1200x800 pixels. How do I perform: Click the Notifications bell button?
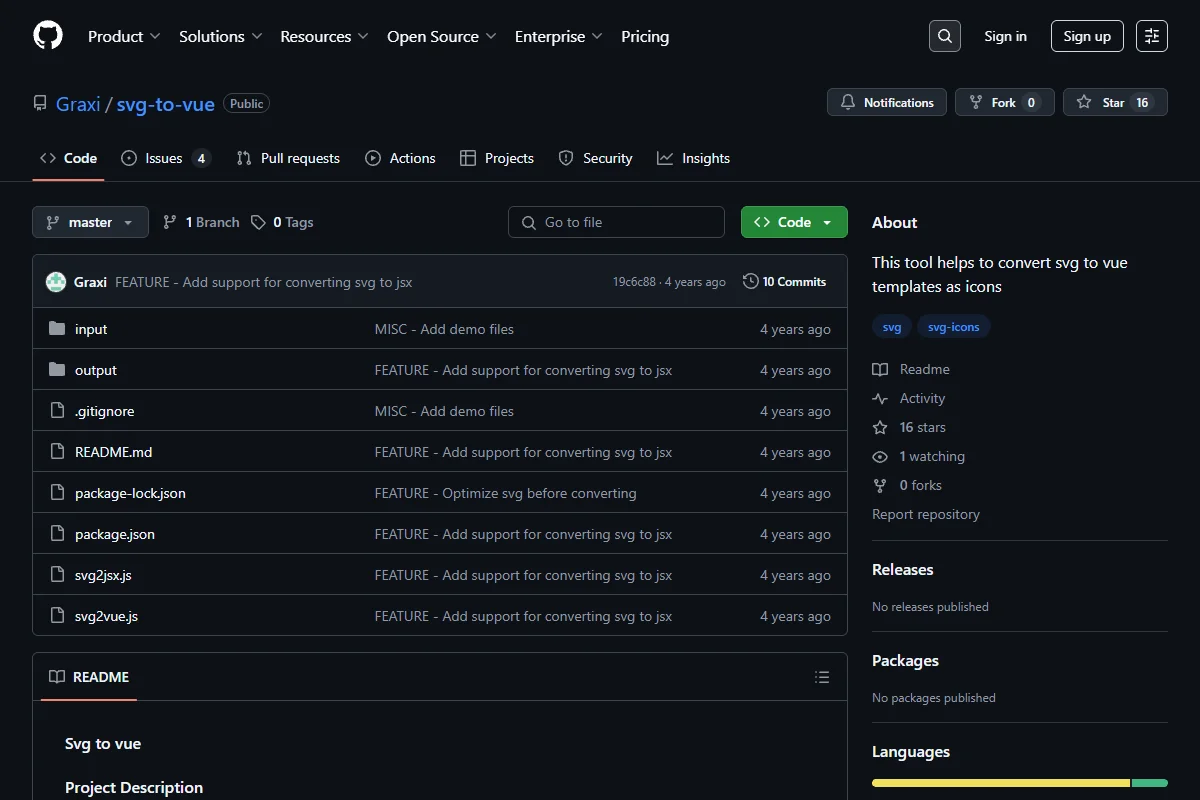click(887, 102)
